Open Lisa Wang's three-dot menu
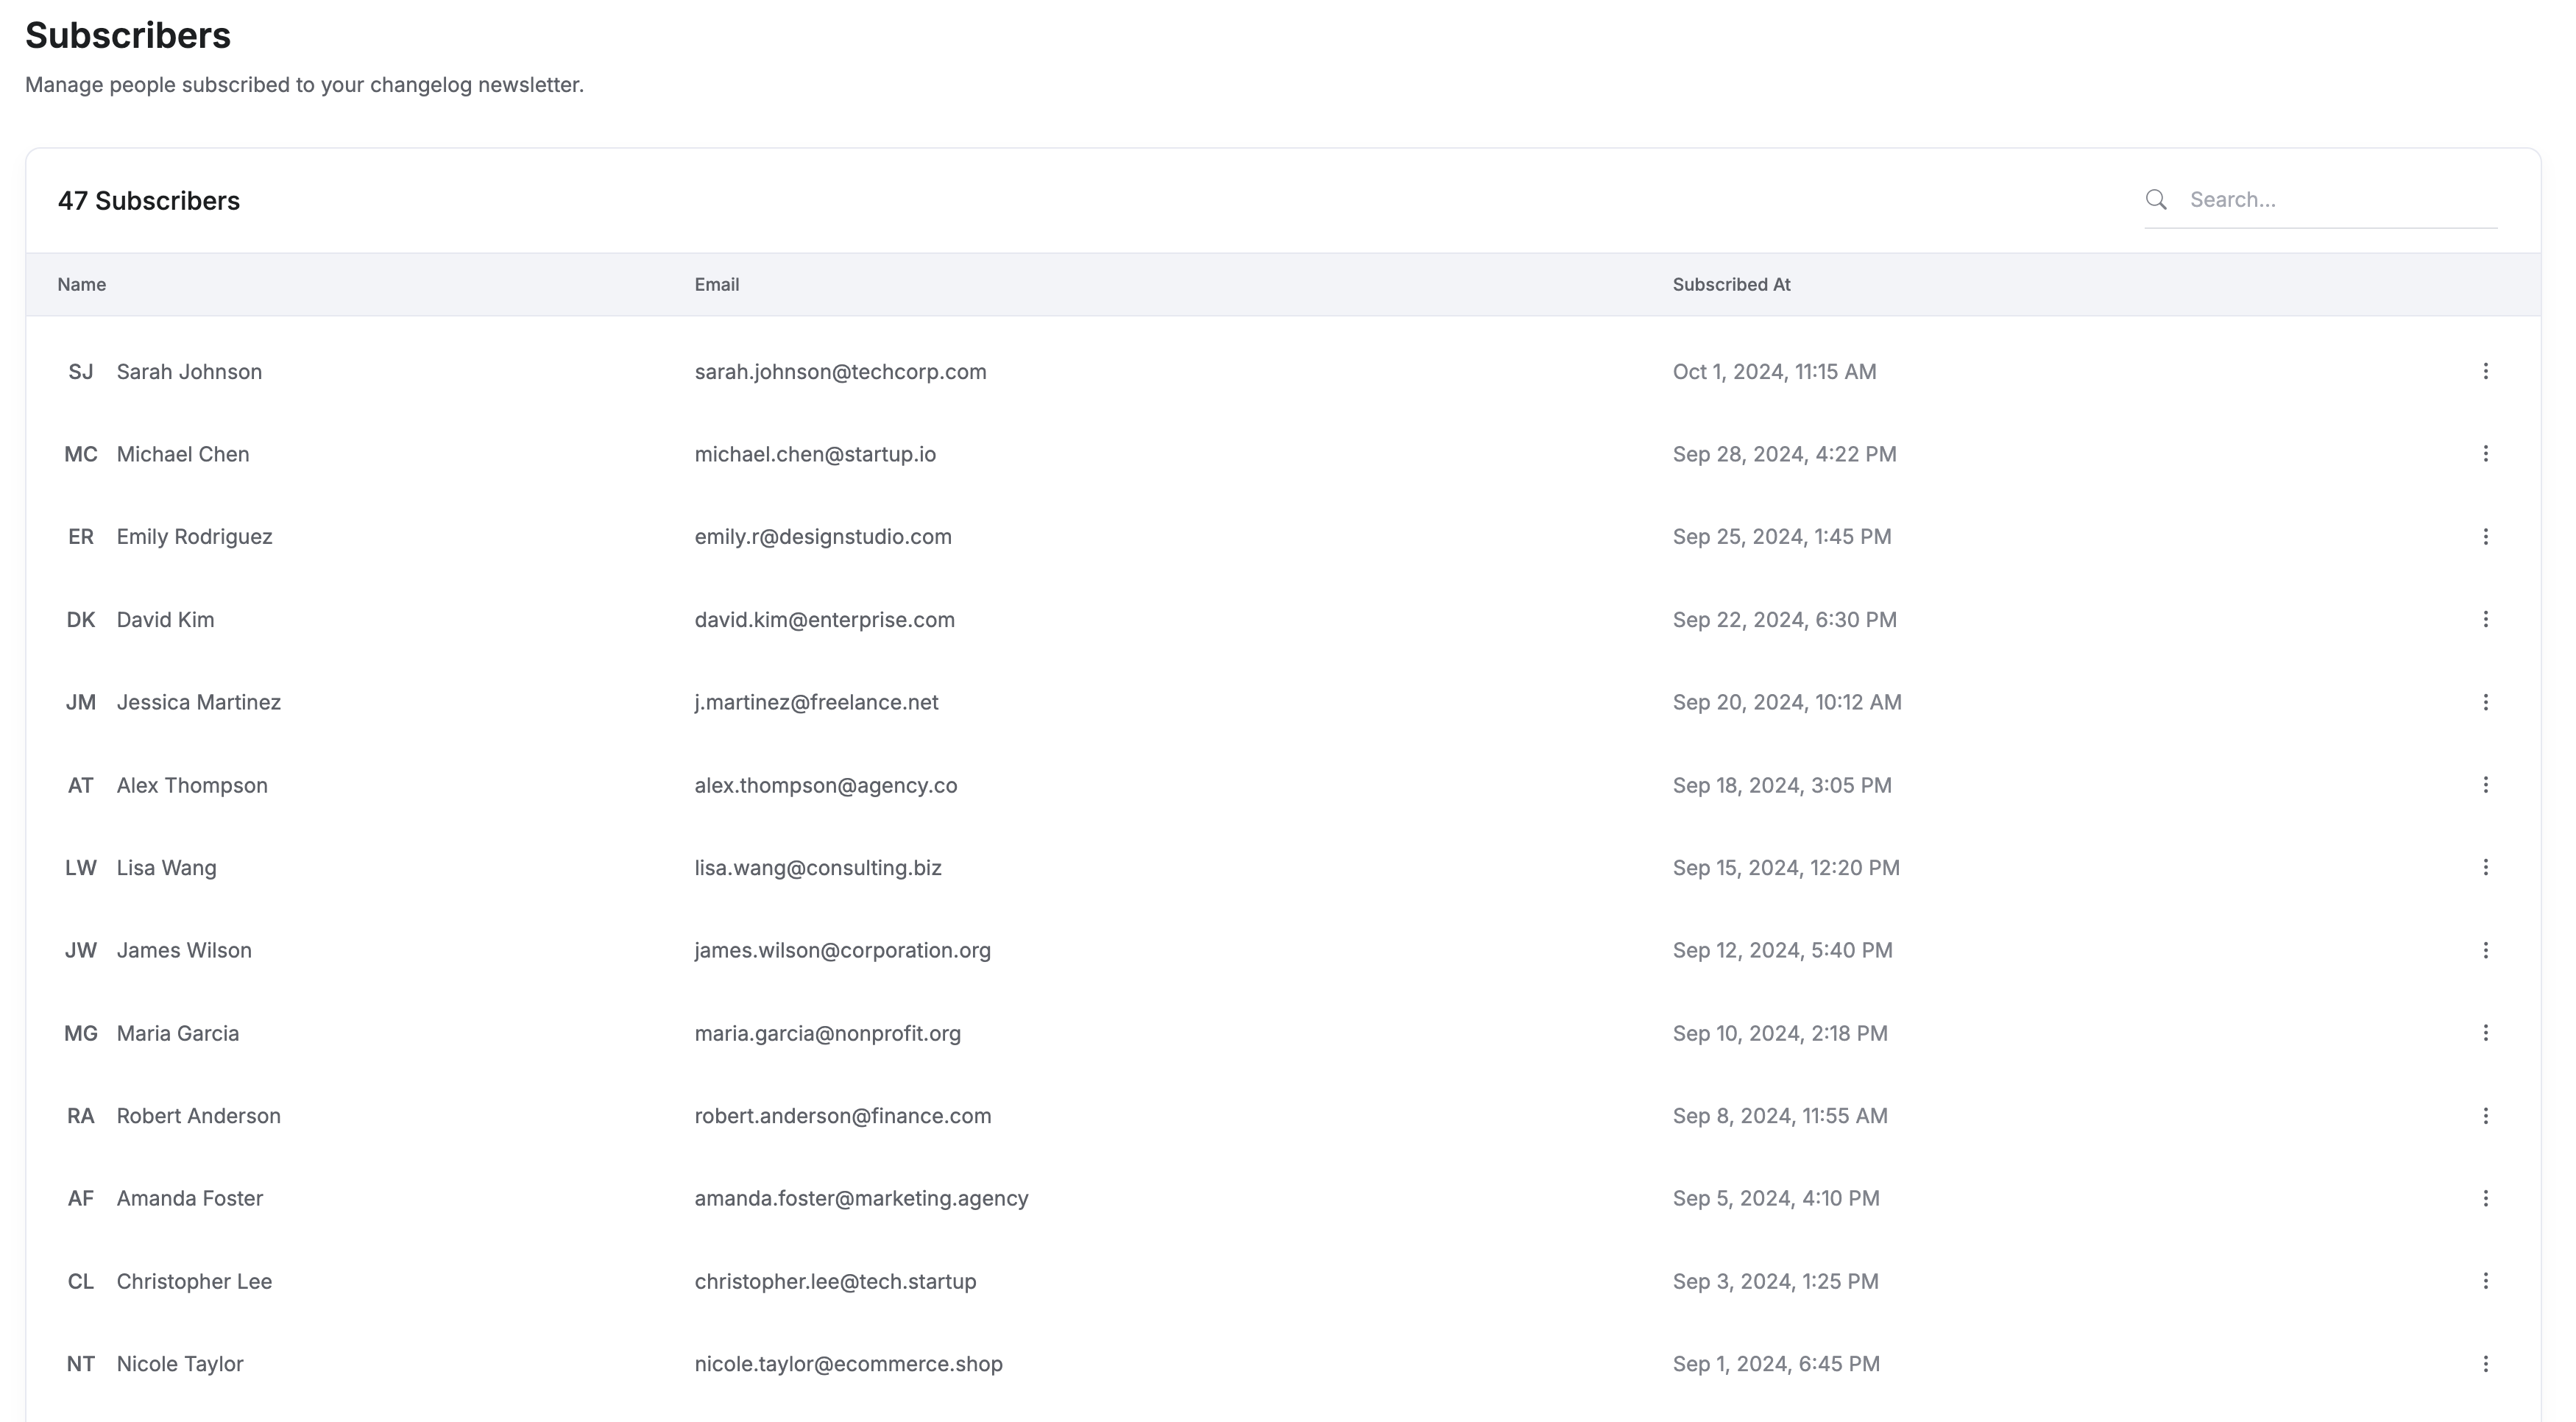Screen dimensions: 2576x1422 point(2485,867)
